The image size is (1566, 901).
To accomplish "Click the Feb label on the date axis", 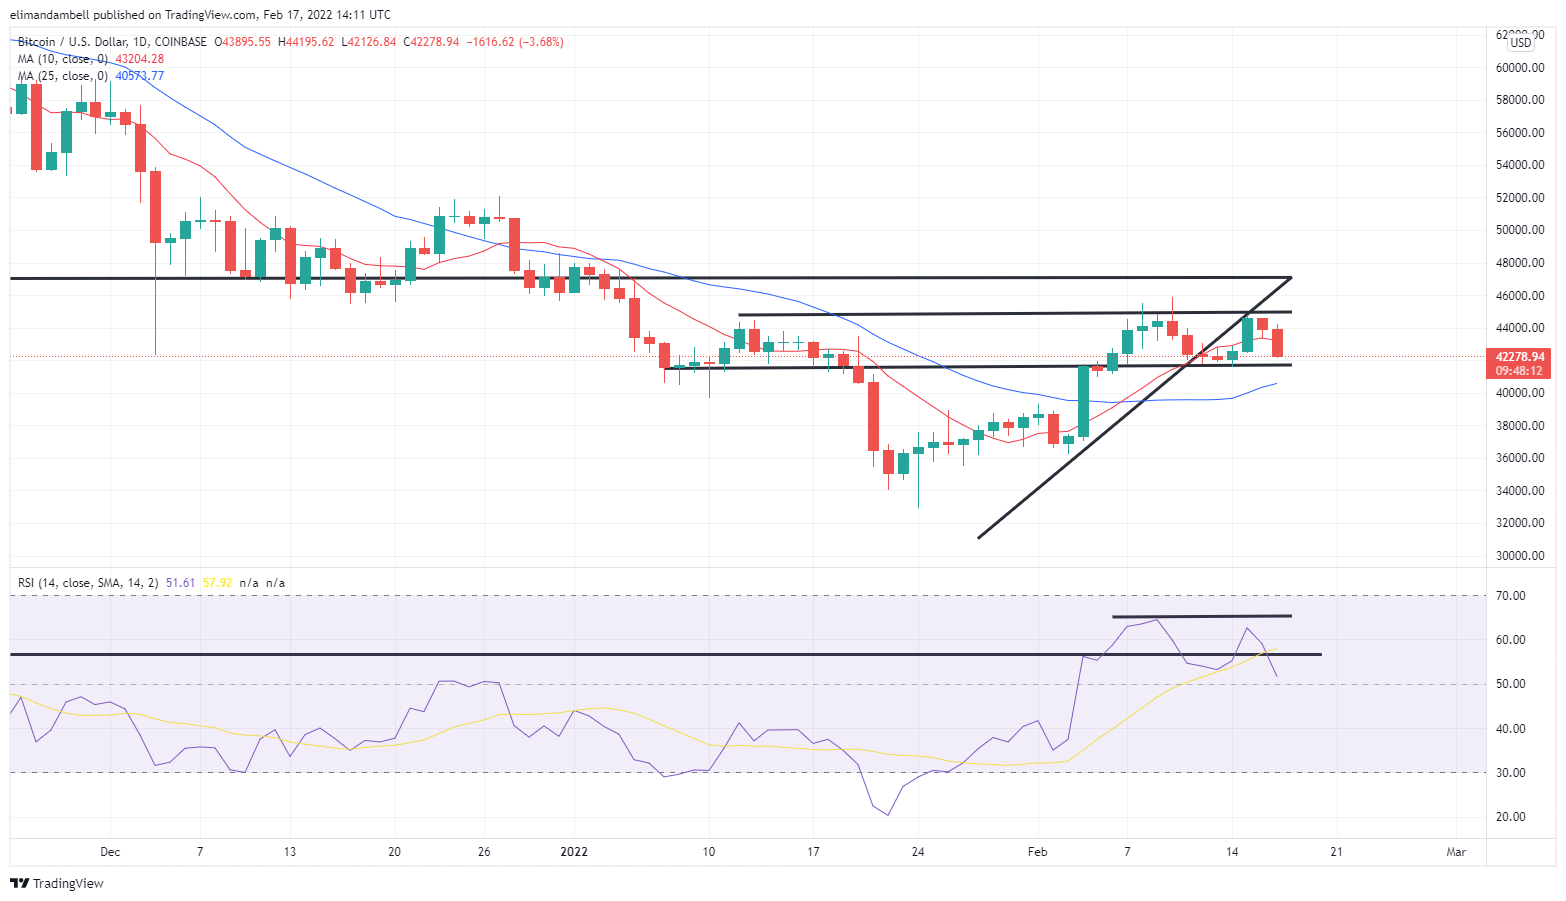I will 1037,852.
